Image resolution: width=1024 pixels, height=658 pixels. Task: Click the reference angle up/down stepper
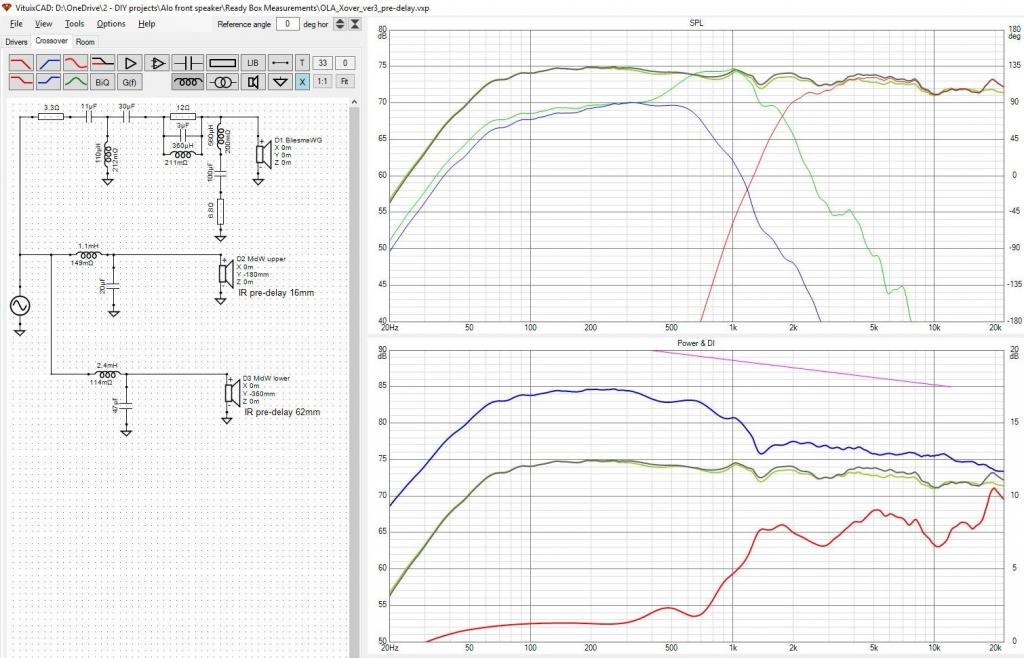[340, 24]
